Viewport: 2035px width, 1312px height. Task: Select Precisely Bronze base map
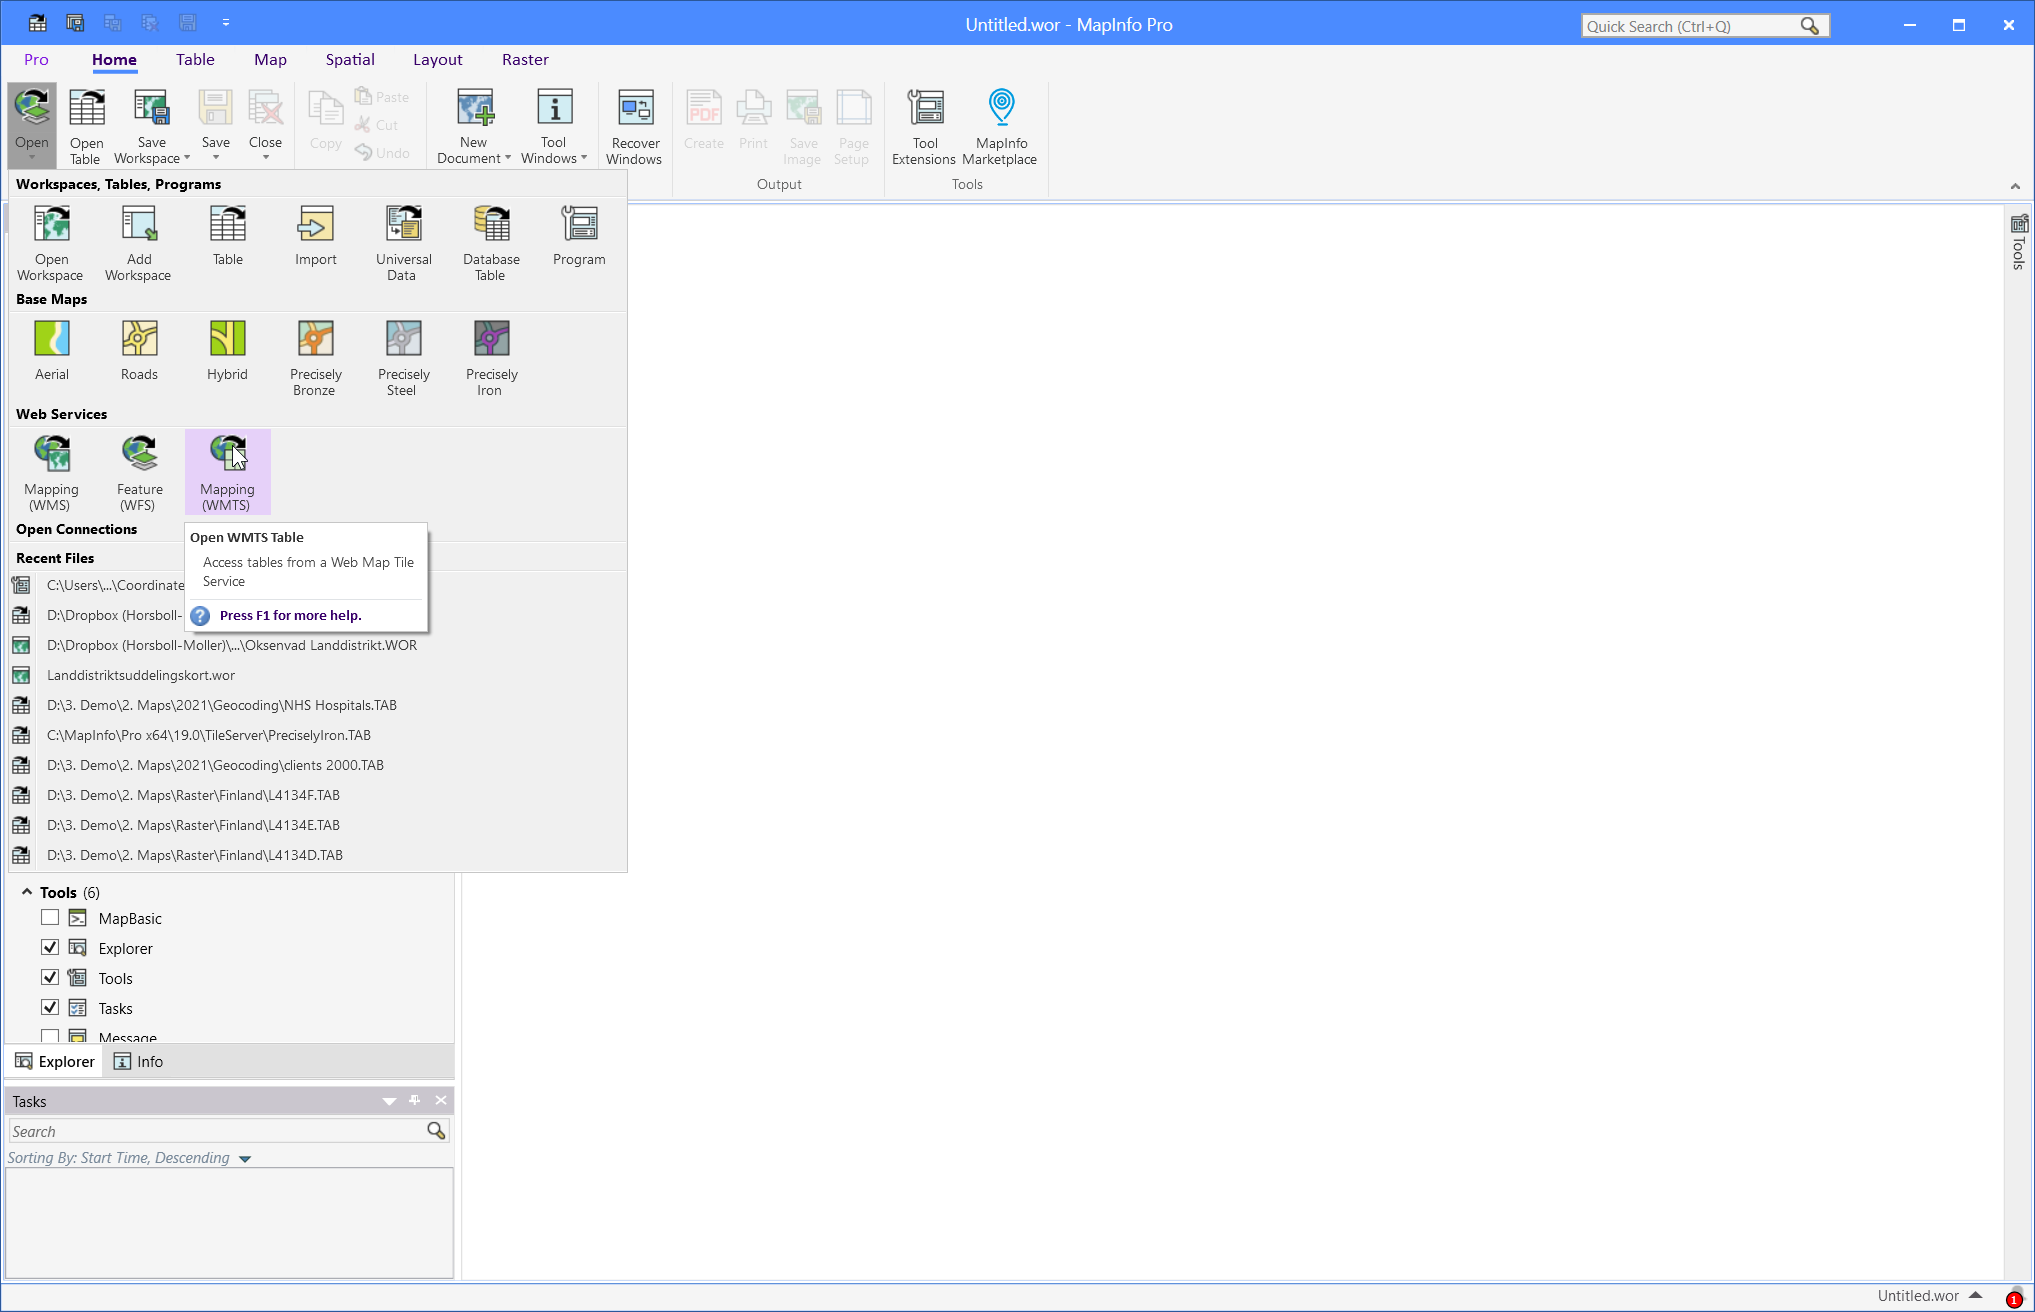315,358
